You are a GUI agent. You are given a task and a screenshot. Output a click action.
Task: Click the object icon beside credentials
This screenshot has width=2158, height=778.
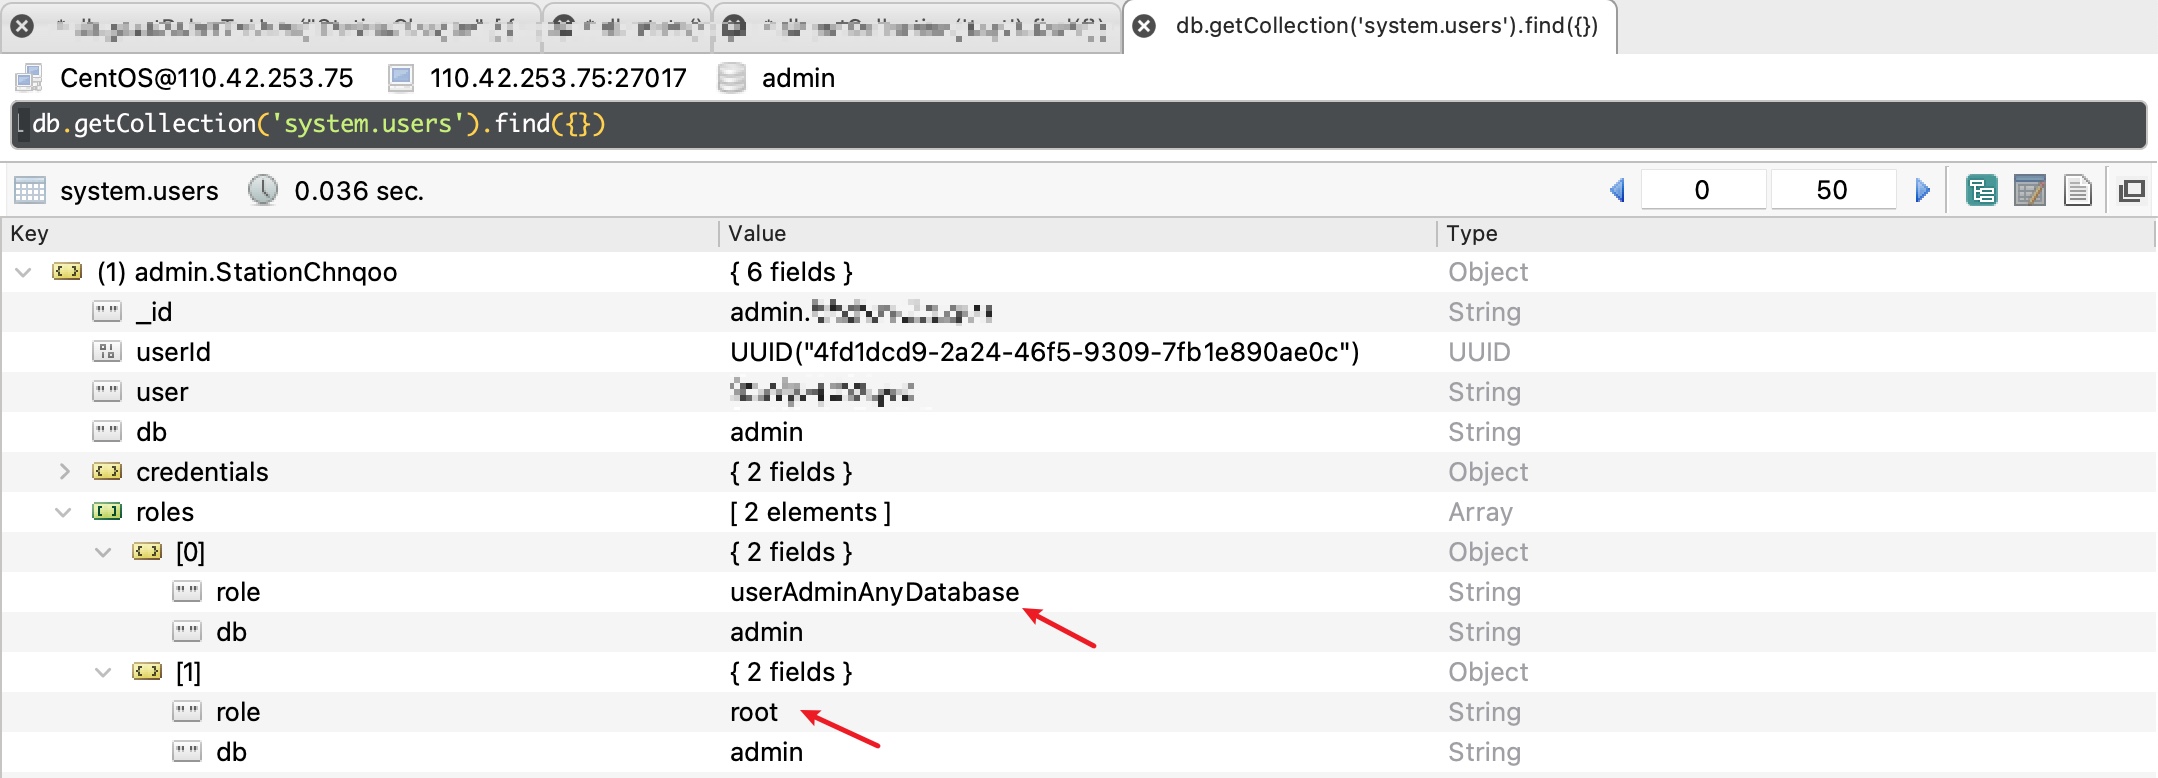click(107, 472)
